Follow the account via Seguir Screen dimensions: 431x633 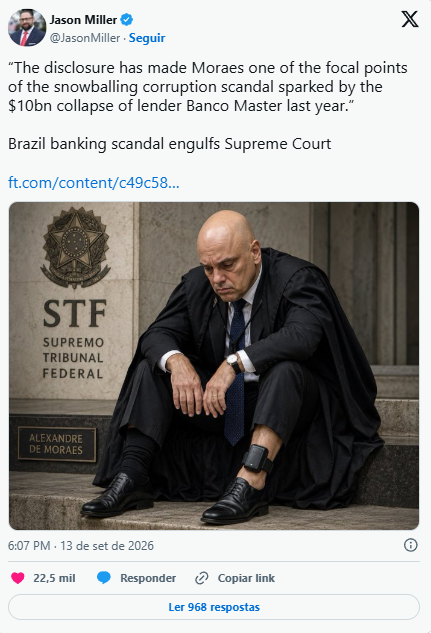(x=147, y=38)
